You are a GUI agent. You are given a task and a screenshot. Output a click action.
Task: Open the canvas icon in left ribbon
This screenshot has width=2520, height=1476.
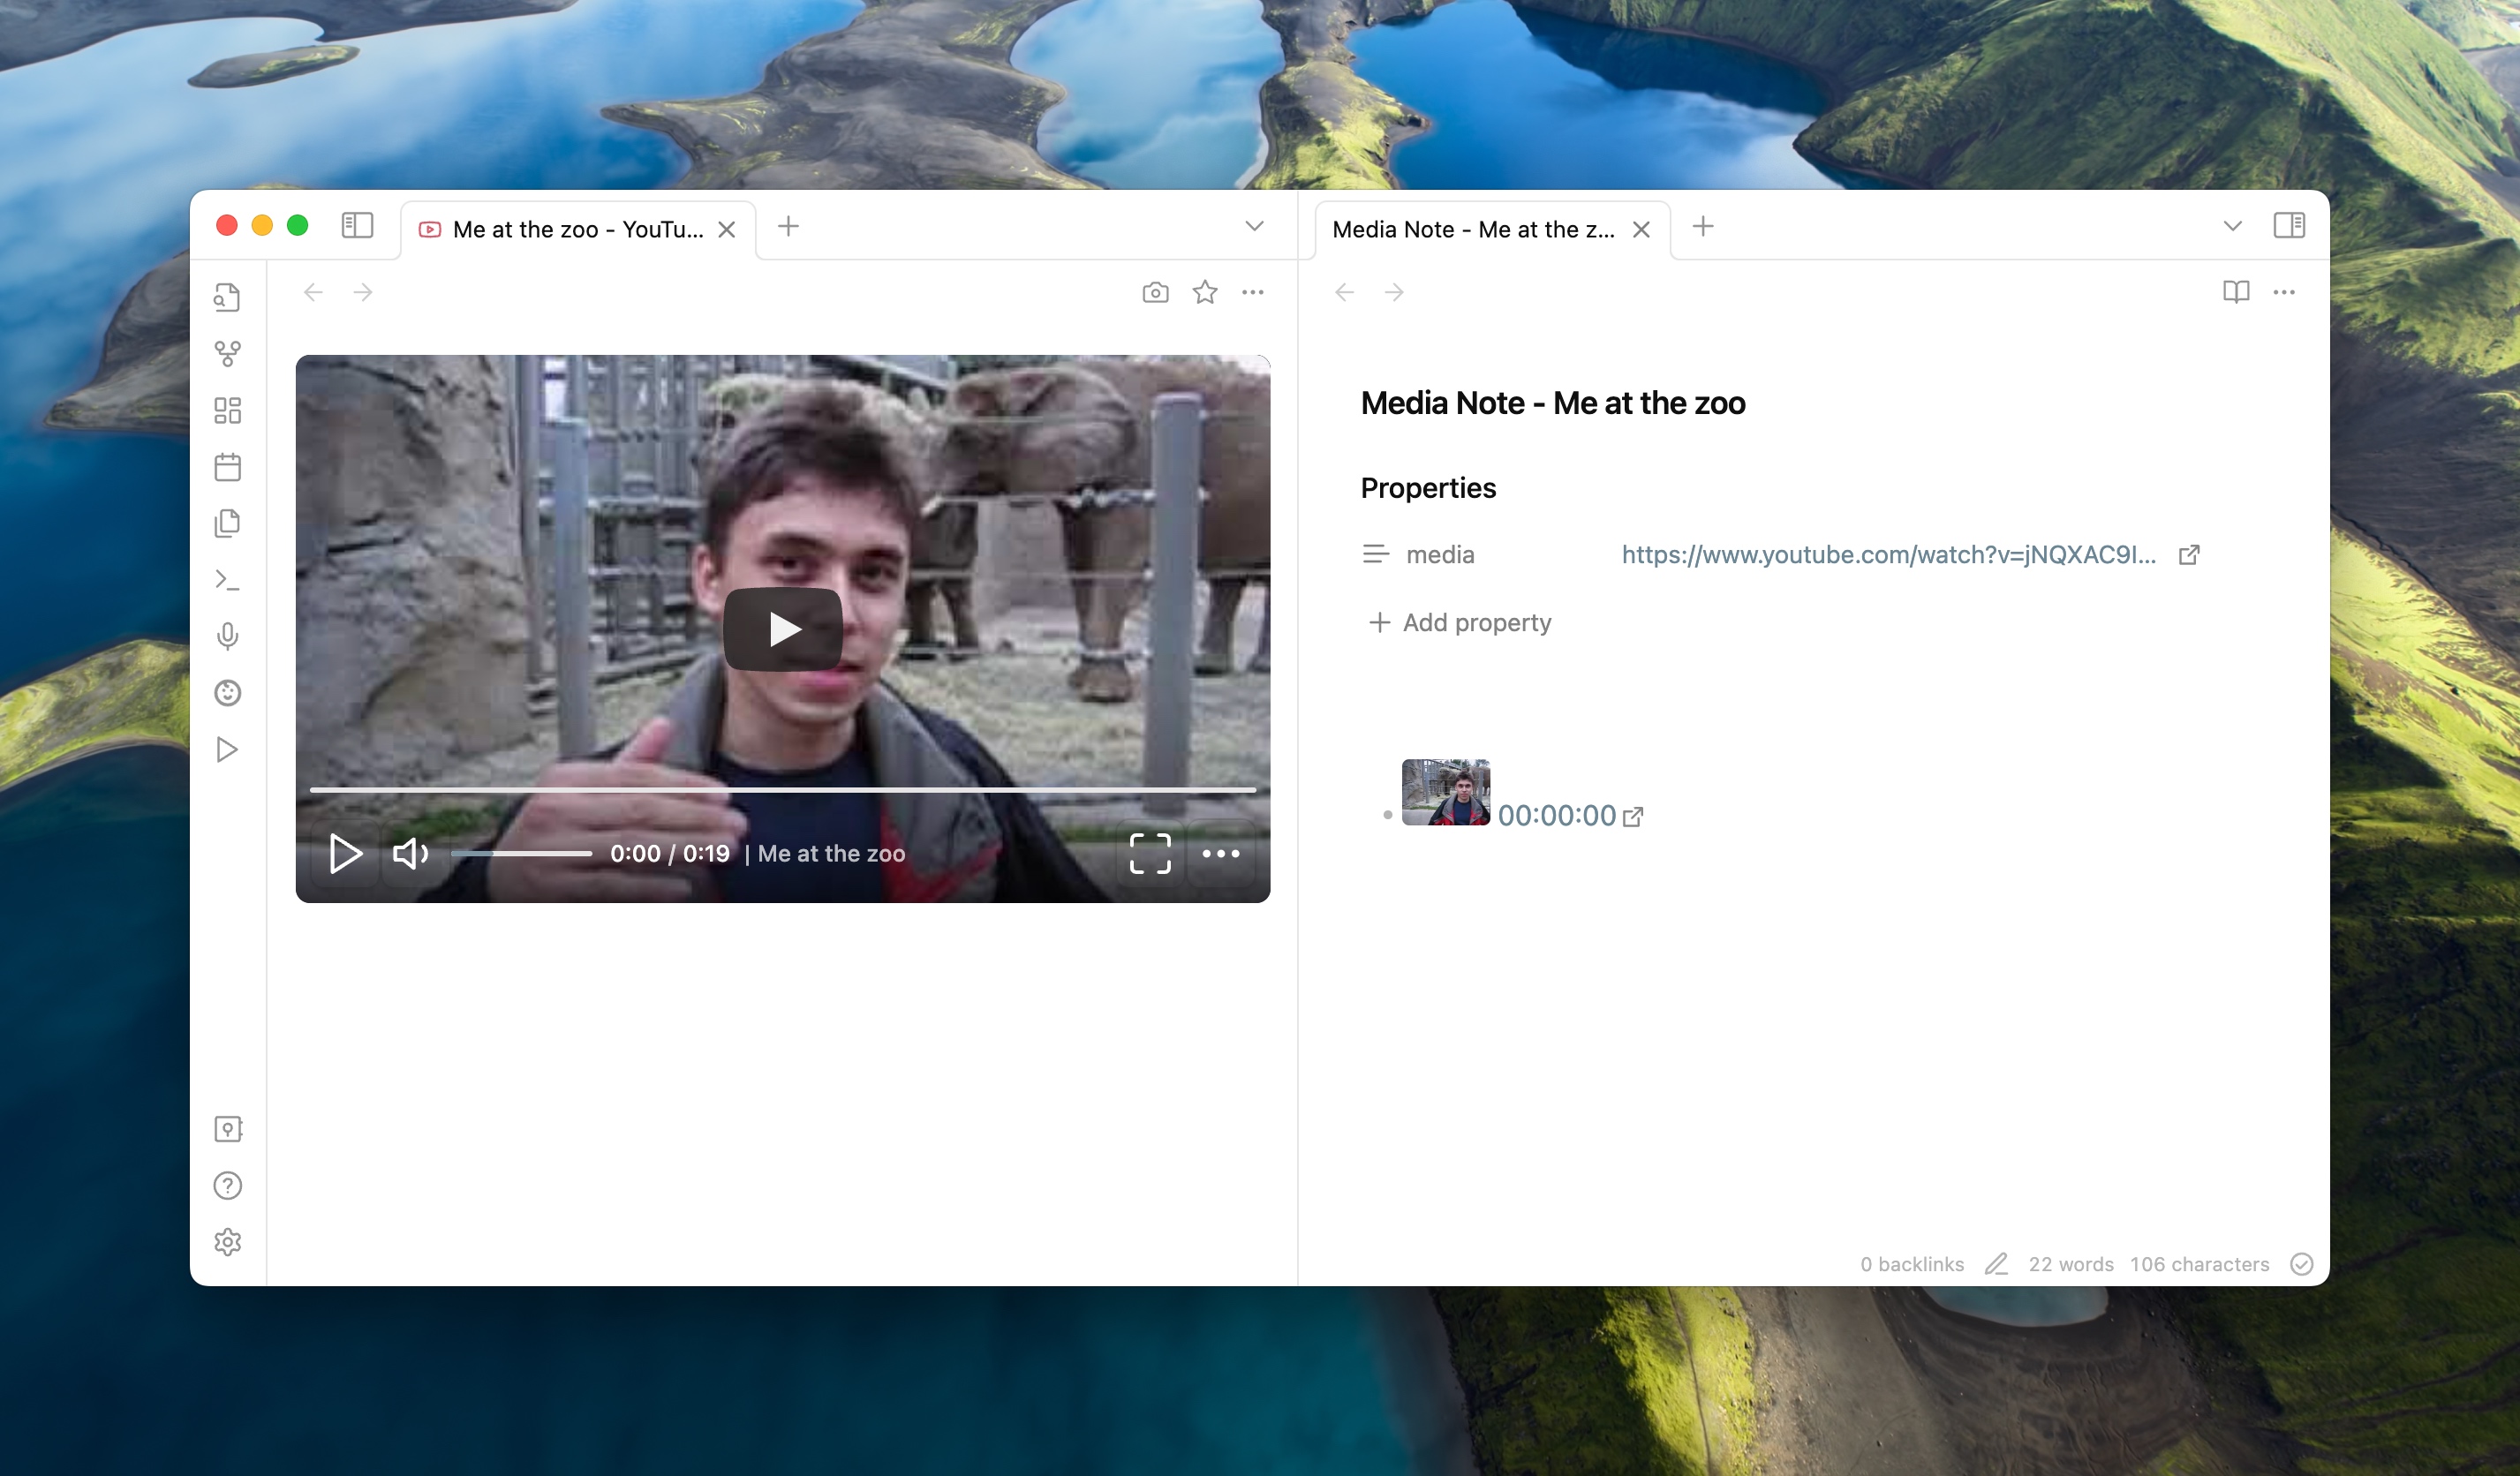point(227,410)
